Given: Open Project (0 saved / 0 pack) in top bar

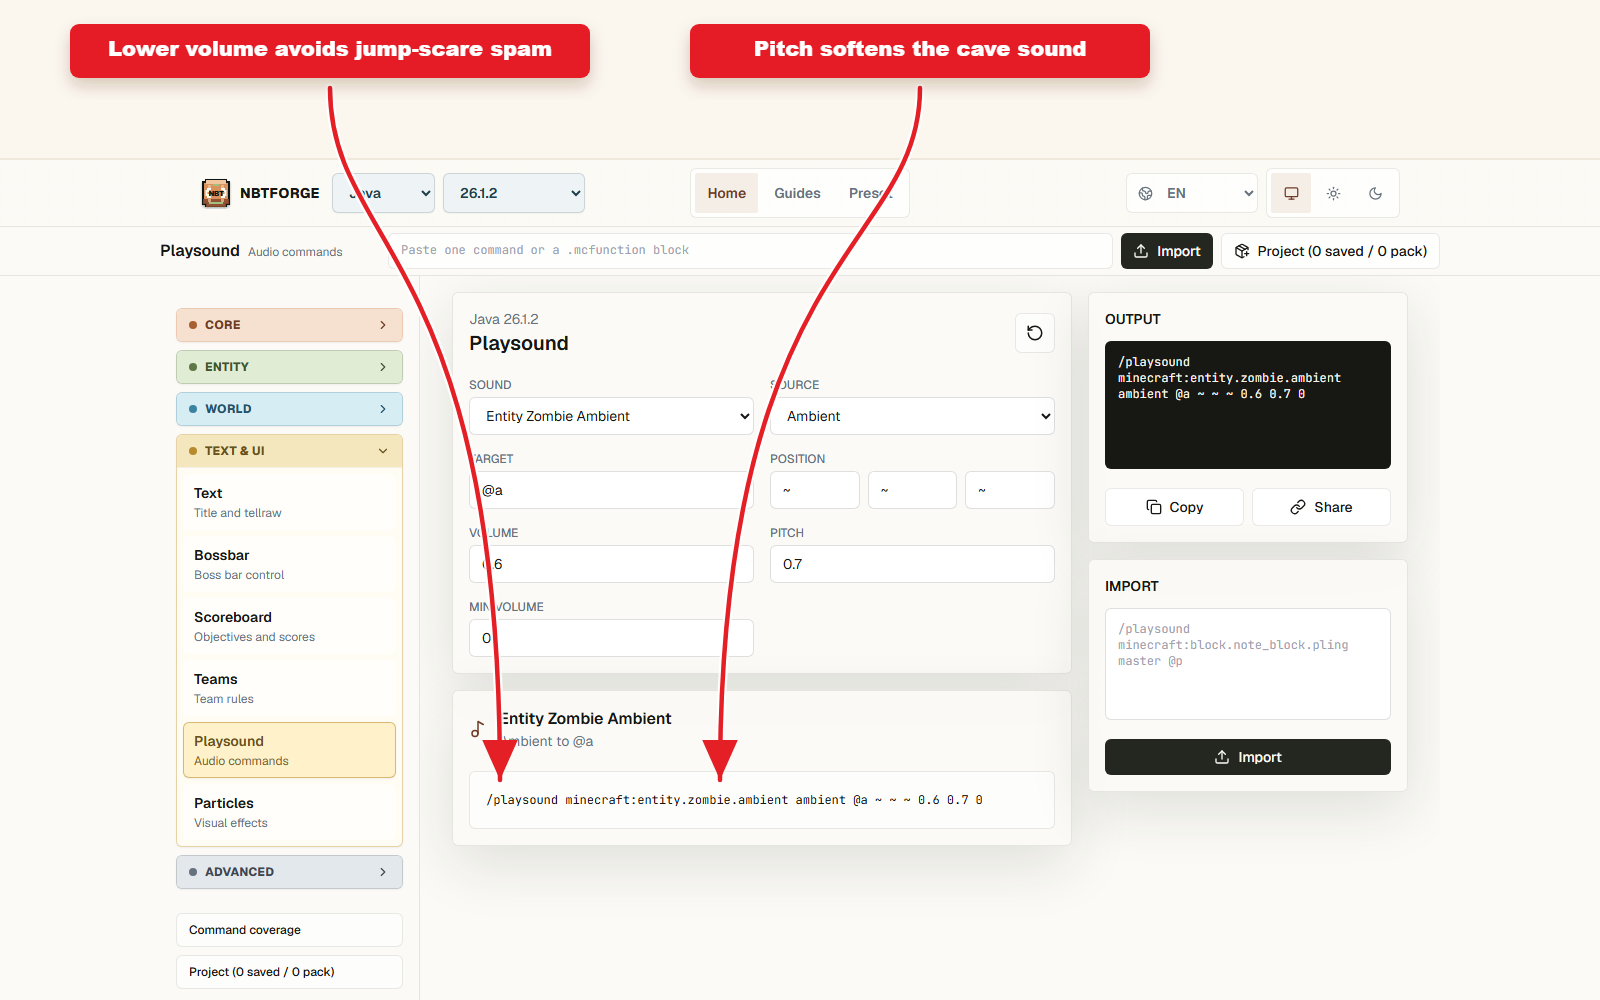Looking at the screenshot, I should pyautogui.click(x=1330, y=251).
